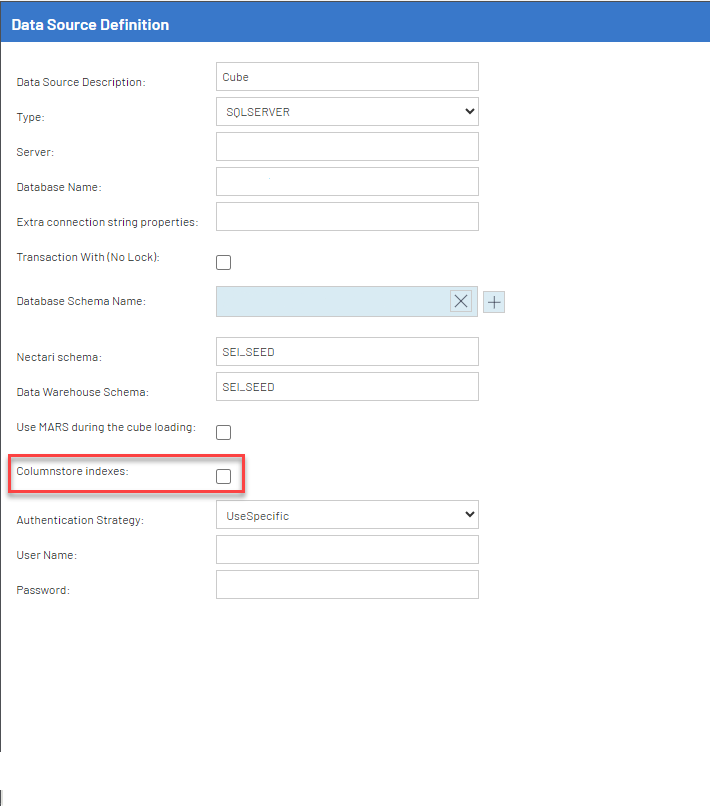
Task: Click in the Data Source Description field
Action: tap(347, 77)
